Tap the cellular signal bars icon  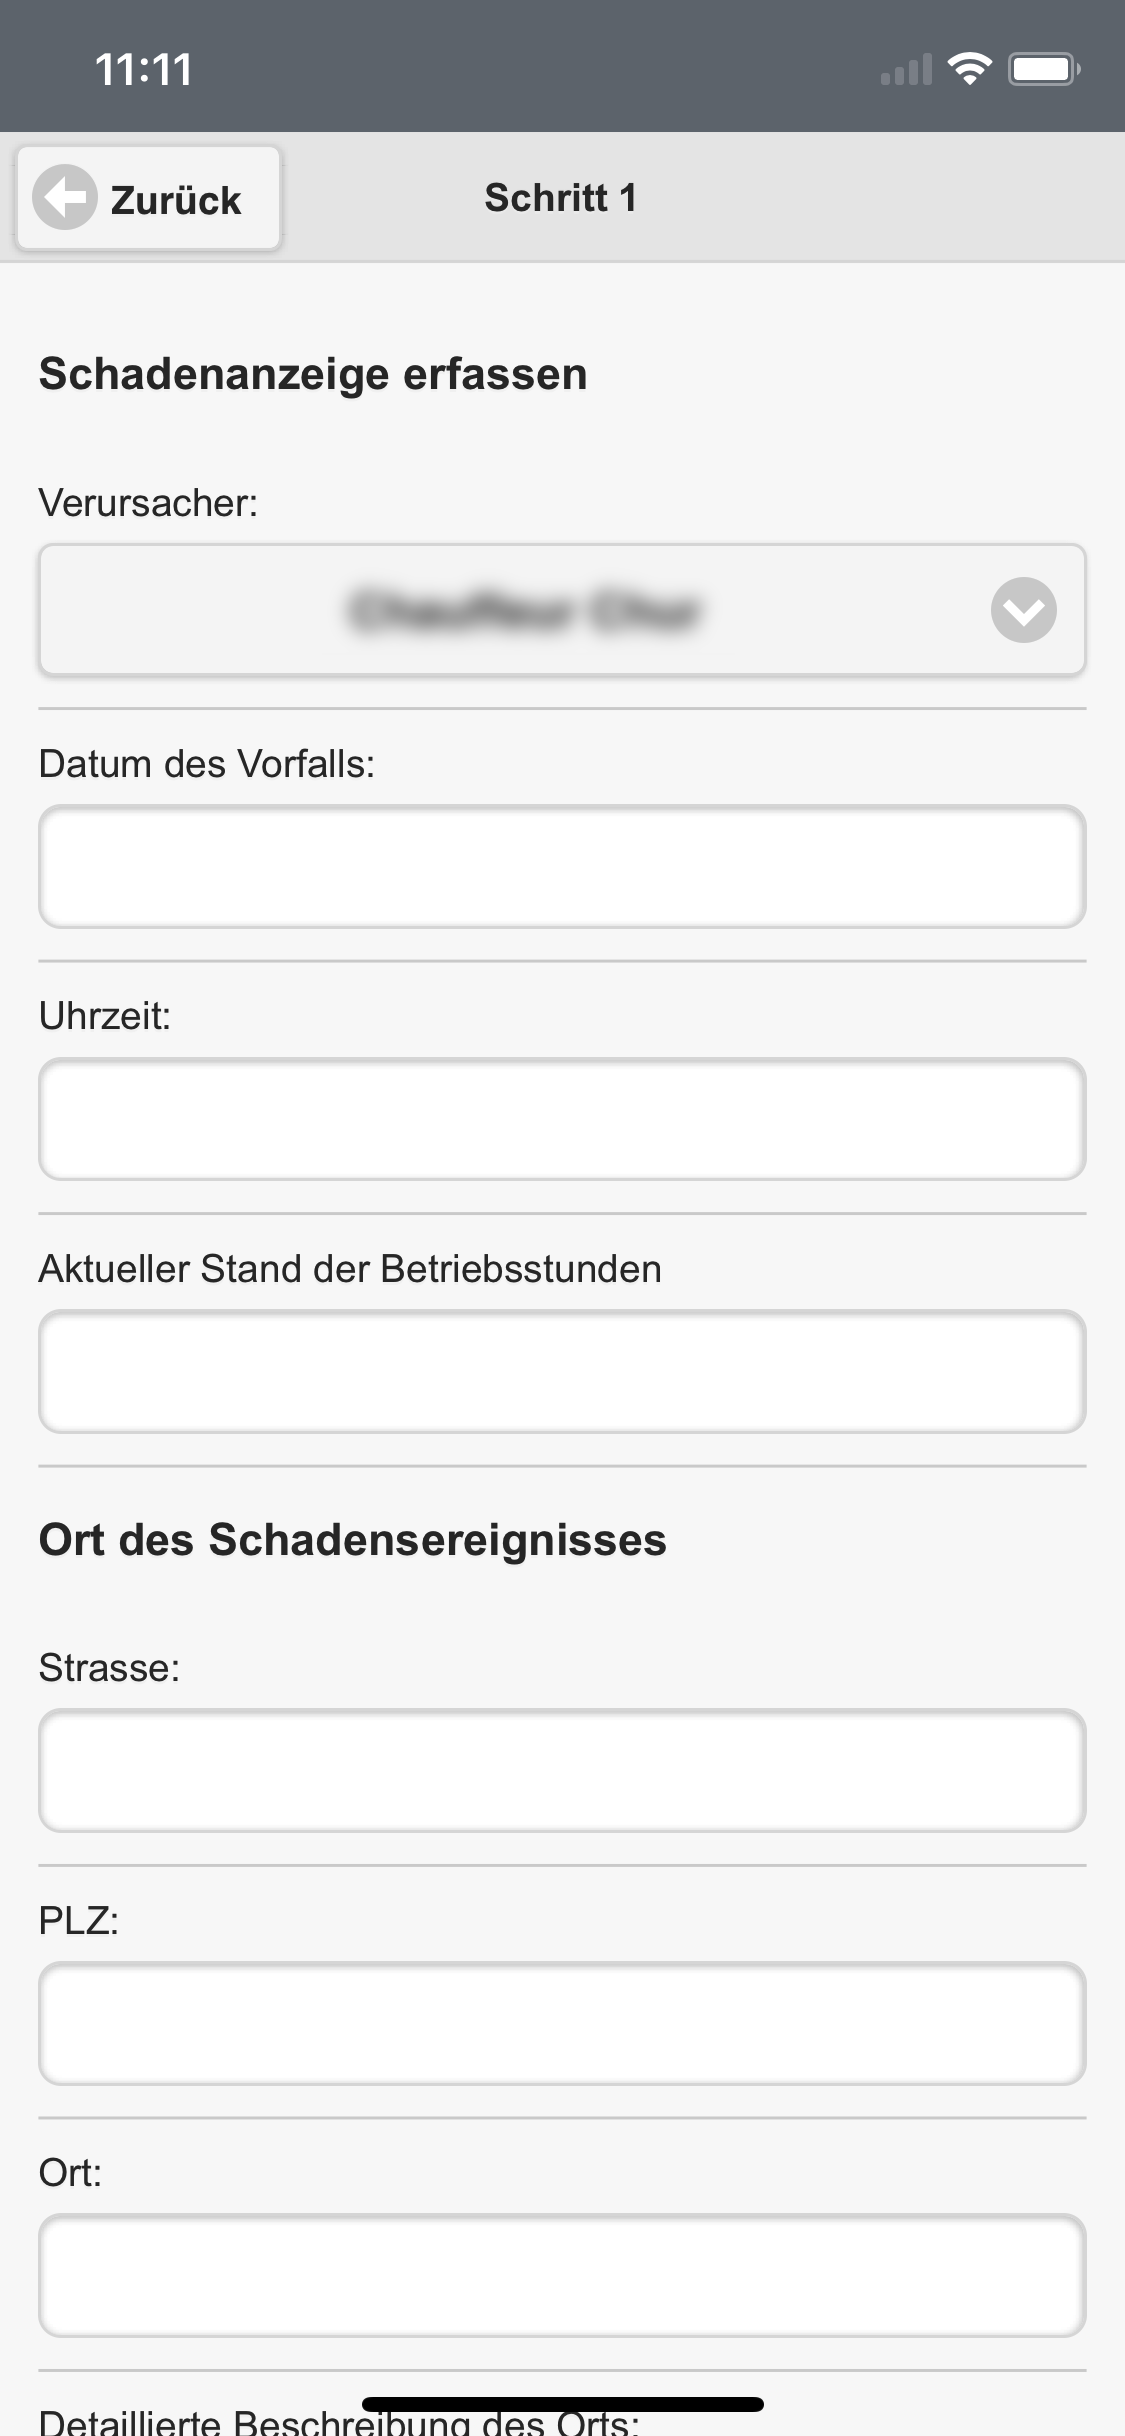click(x=906, y=70)
